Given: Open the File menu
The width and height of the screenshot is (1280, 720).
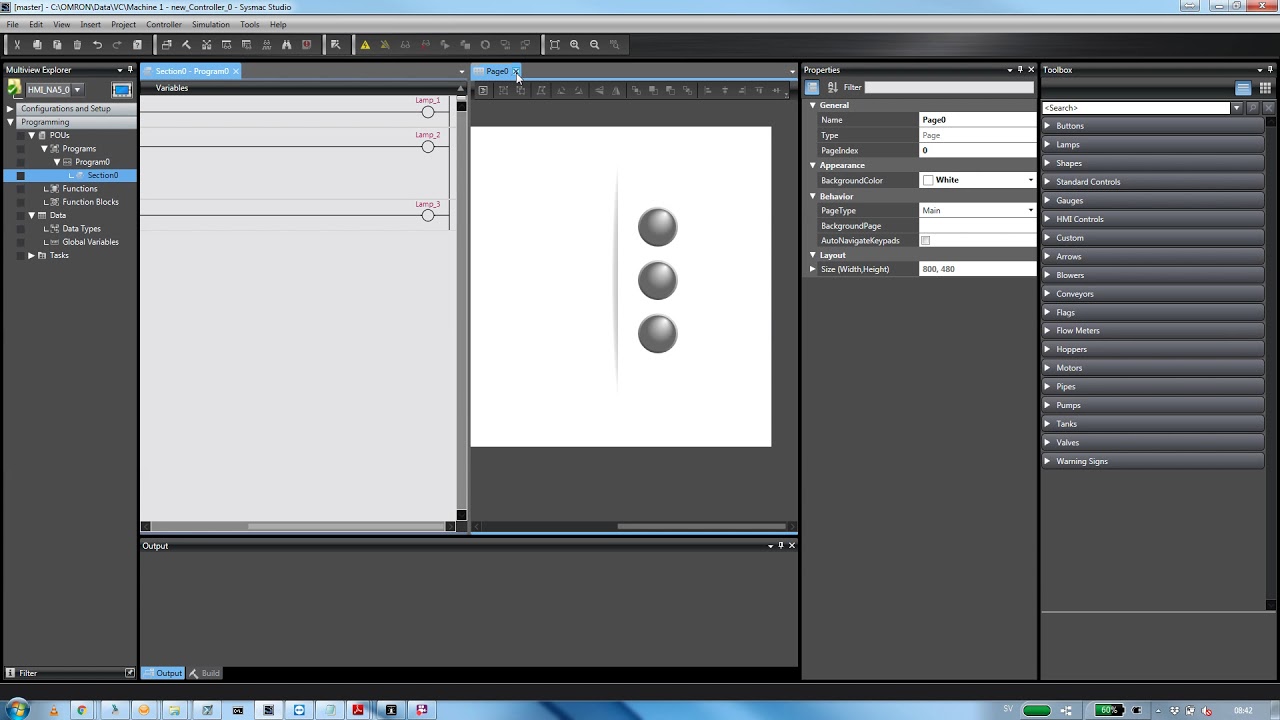Looking at the screenshot, I should (x=13, y=24).
